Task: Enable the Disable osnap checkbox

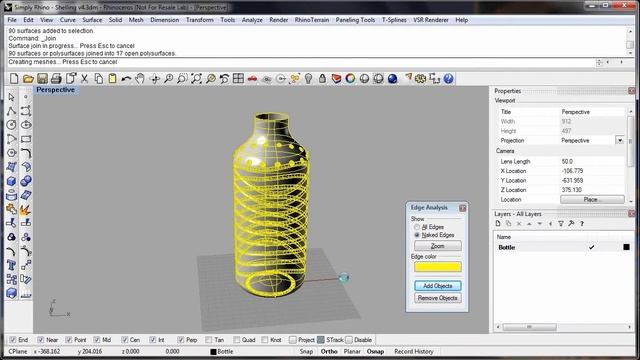Action: click(349, 340)
